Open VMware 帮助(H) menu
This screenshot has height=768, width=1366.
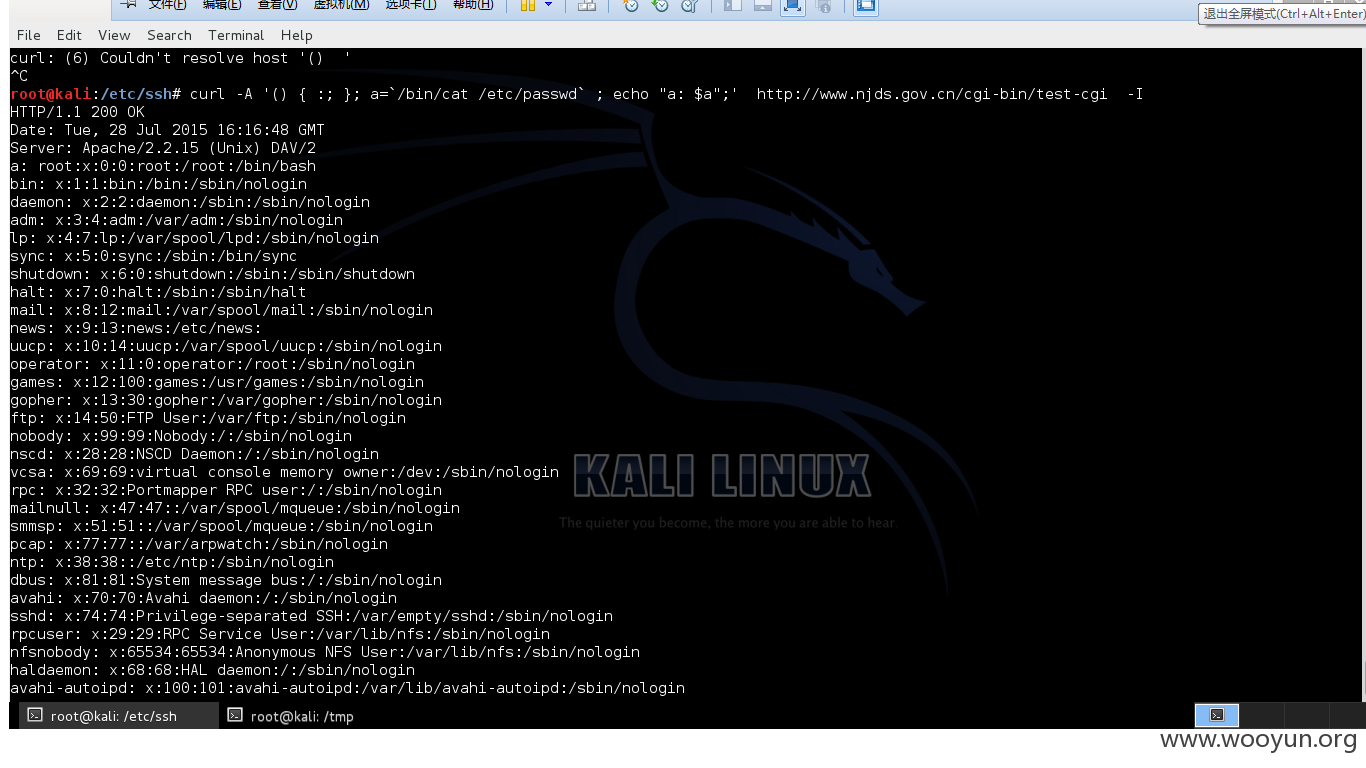coord(473,5)
